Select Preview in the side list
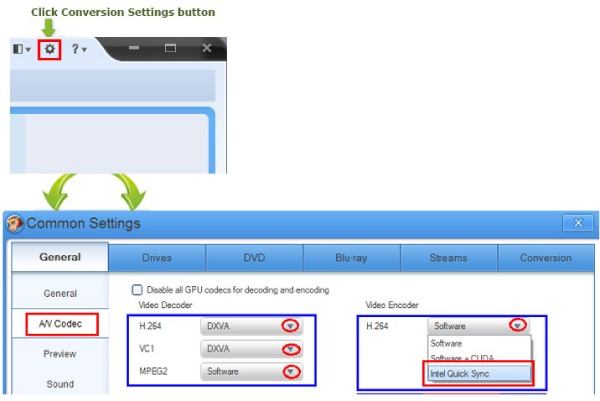Viewport: 600px width, 401px height. [60, 354]
